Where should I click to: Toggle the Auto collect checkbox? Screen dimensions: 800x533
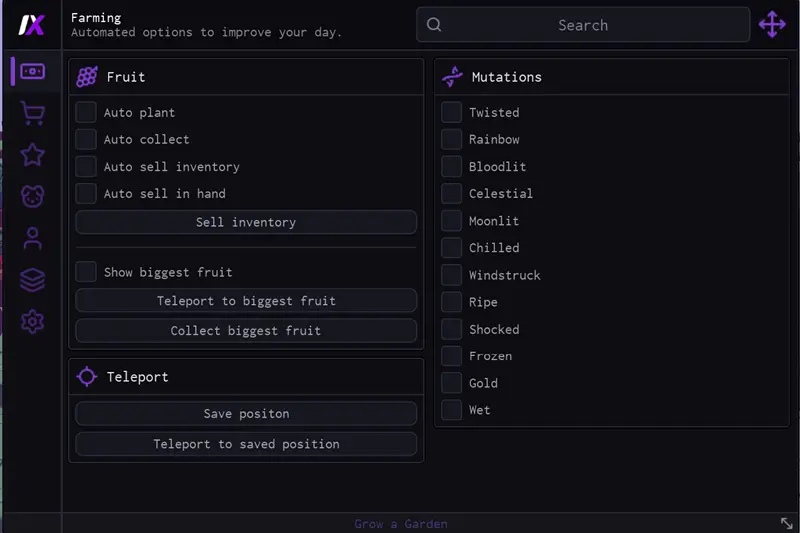tap(86, 139)
